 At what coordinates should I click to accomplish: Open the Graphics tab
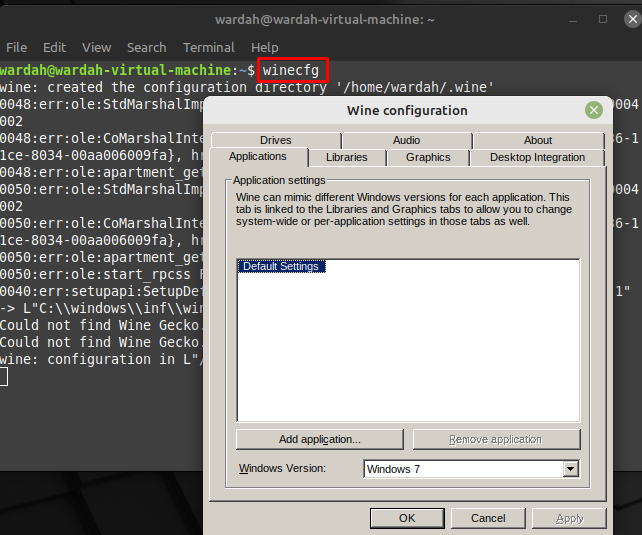pos(428,158)
